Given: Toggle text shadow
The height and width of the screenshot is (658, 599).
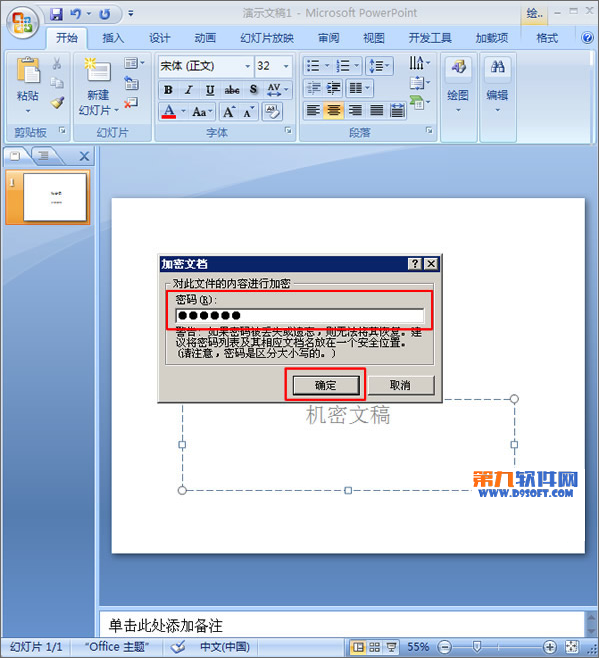Looking at the screenshot, I should point(253,90).
